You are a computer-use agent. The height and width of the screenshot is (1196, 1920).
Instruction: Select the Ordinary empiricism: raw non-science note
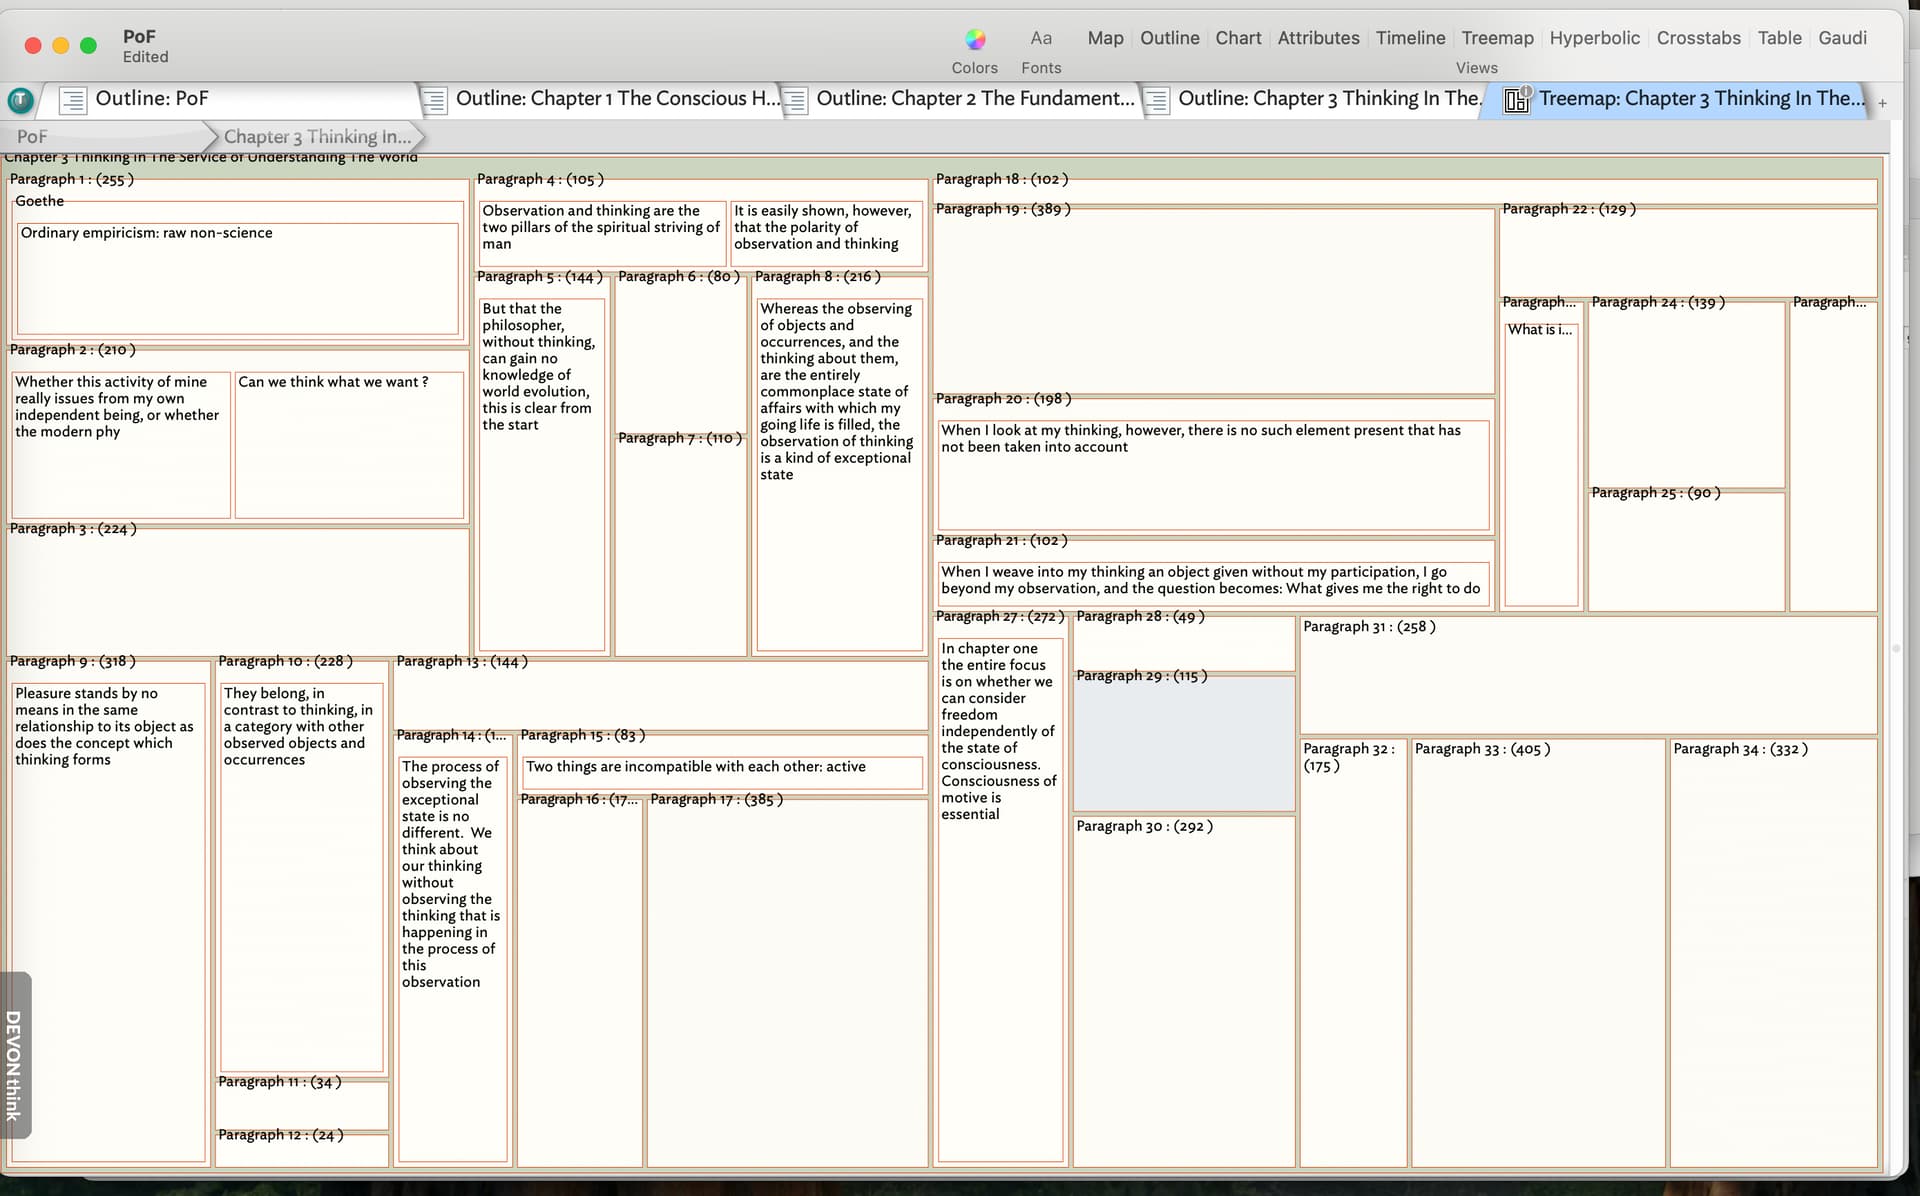[238, 278]
